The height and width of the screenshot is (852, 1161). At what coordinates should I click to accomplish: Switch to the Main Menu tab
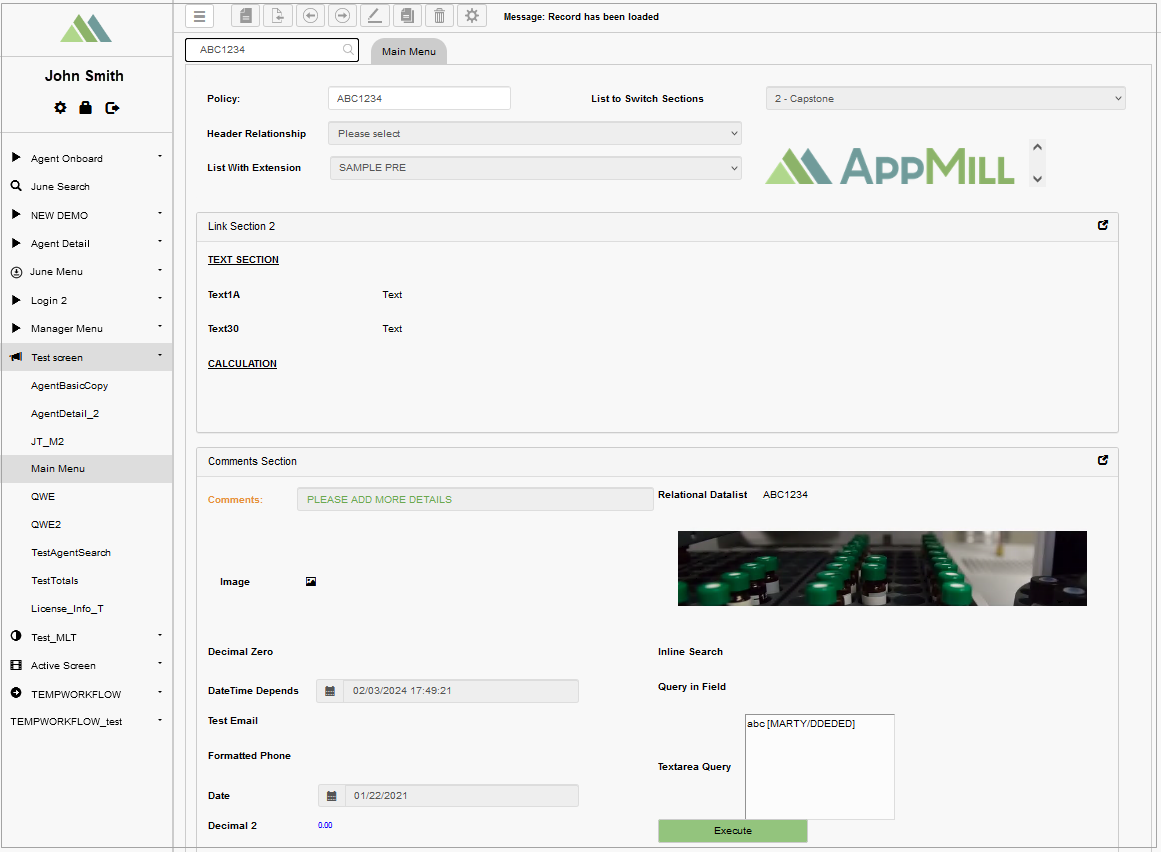pos(409,51)
